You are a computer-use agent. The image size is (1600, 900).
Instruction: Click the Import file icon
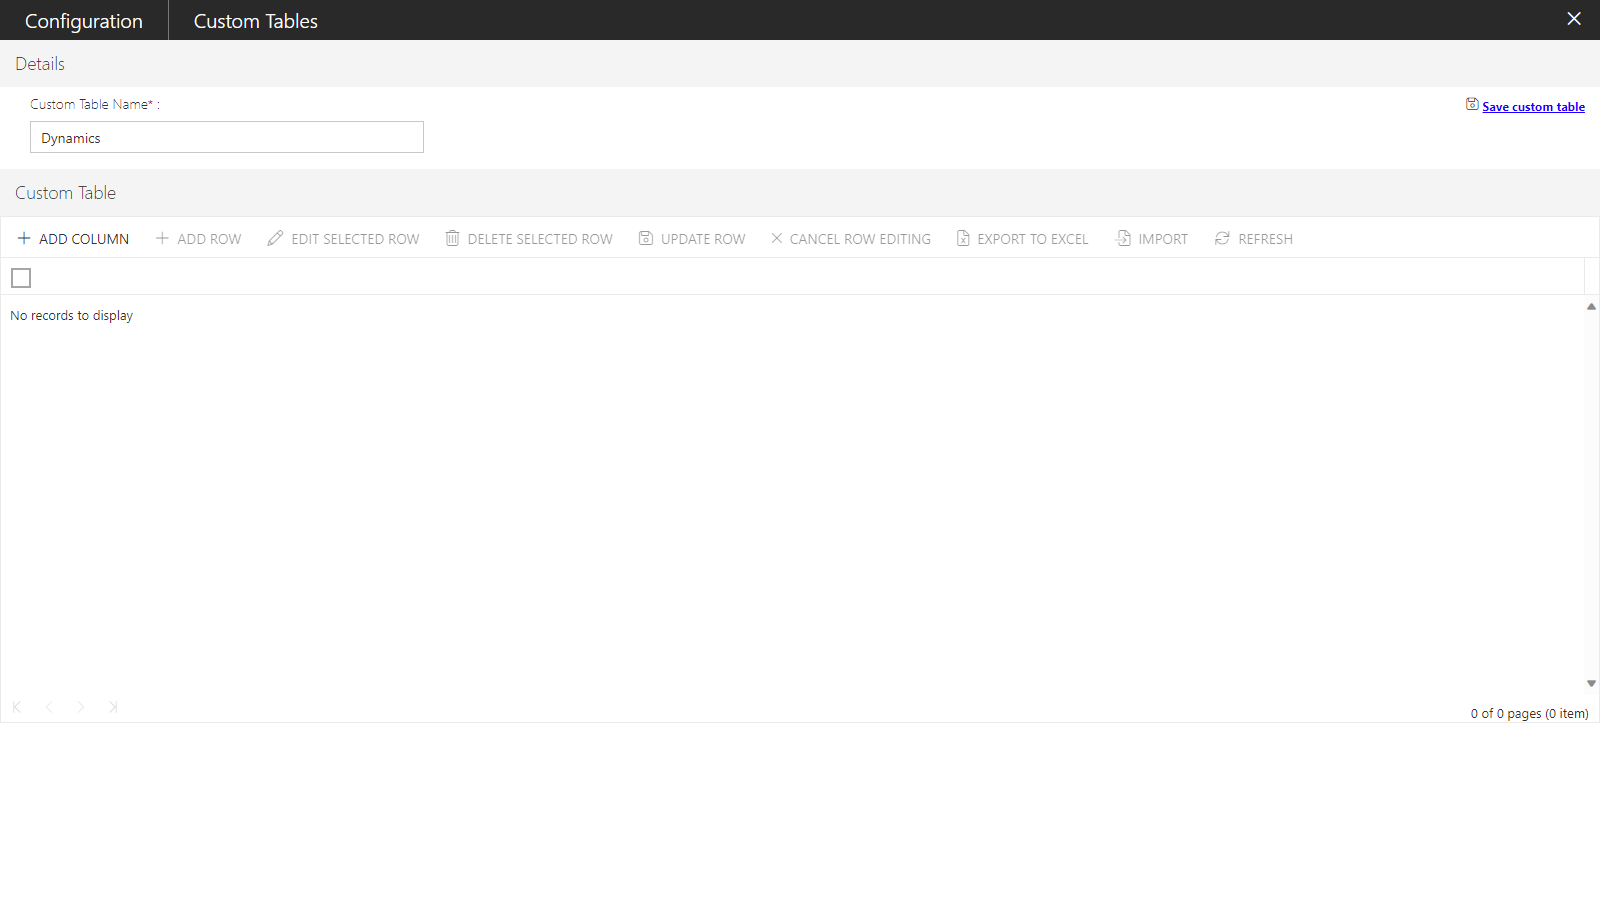[1123, 238]
